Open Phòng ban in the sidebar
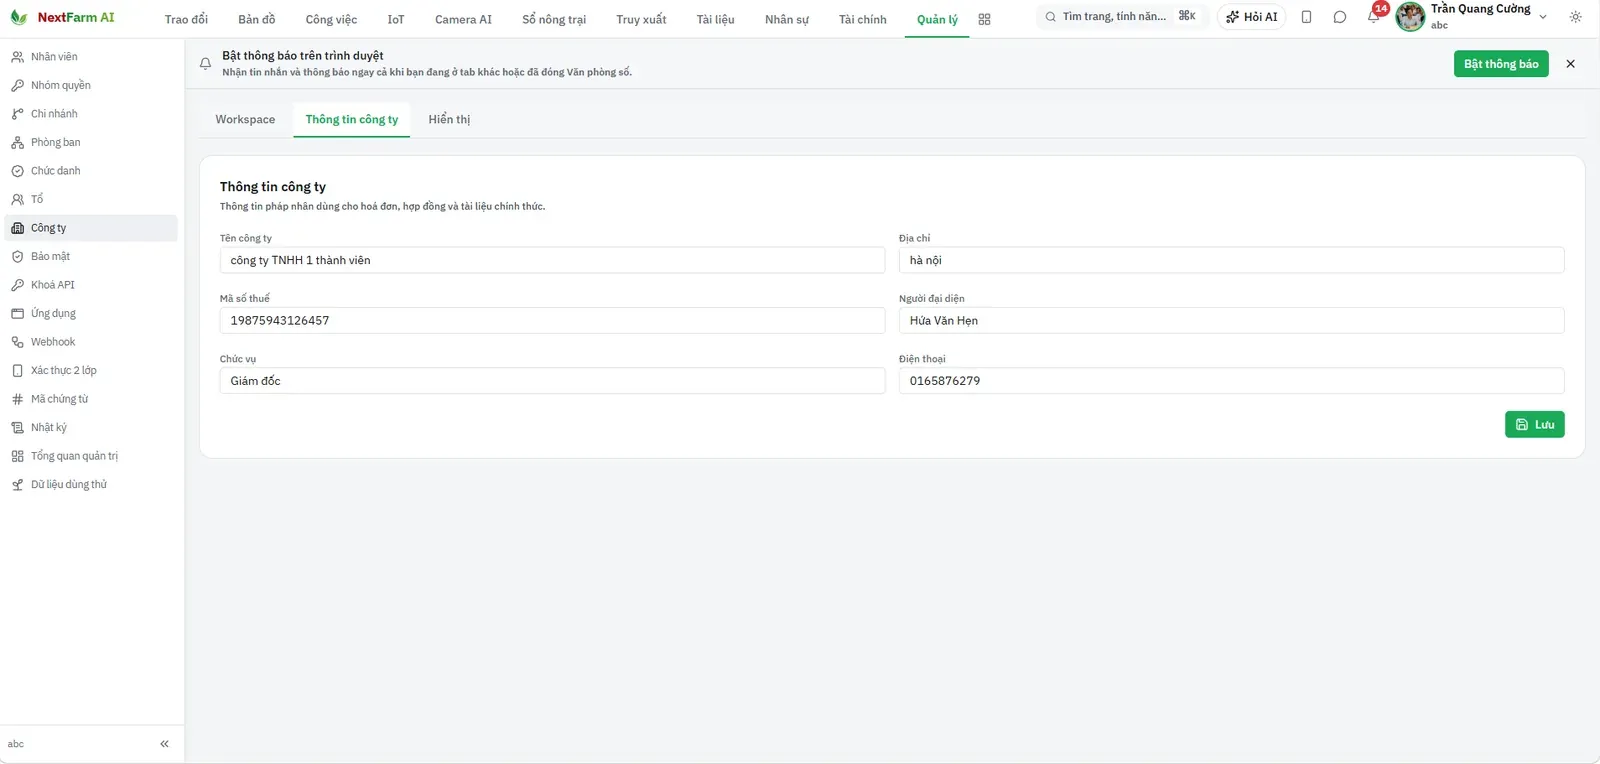The width and height of the screenshot is (1600, 764). [x=91, y=142]
